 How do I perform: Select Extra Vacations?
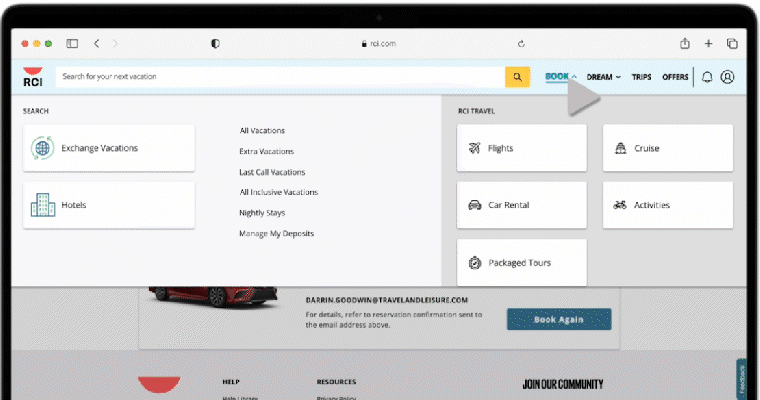[267, 151]
